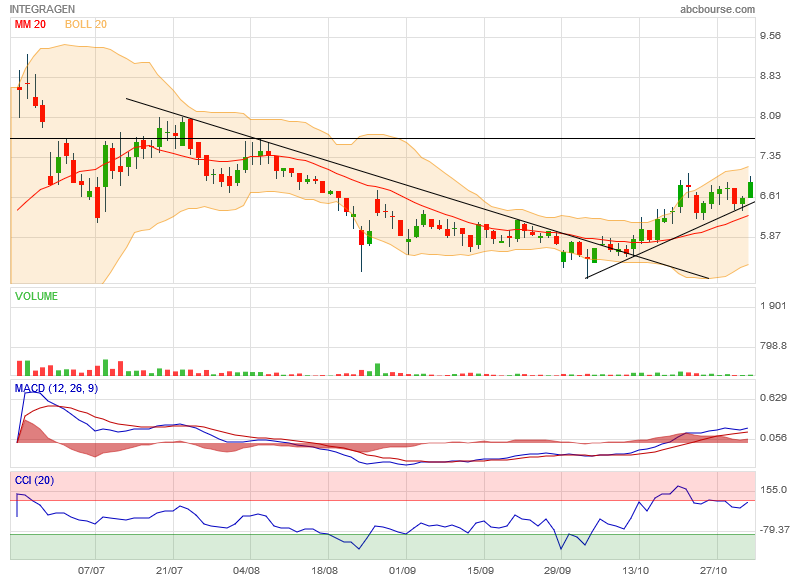The width and height of the screenshot is (800, 580).
Task: Click the 798.8 volume axis value
Action: [773, 346]
